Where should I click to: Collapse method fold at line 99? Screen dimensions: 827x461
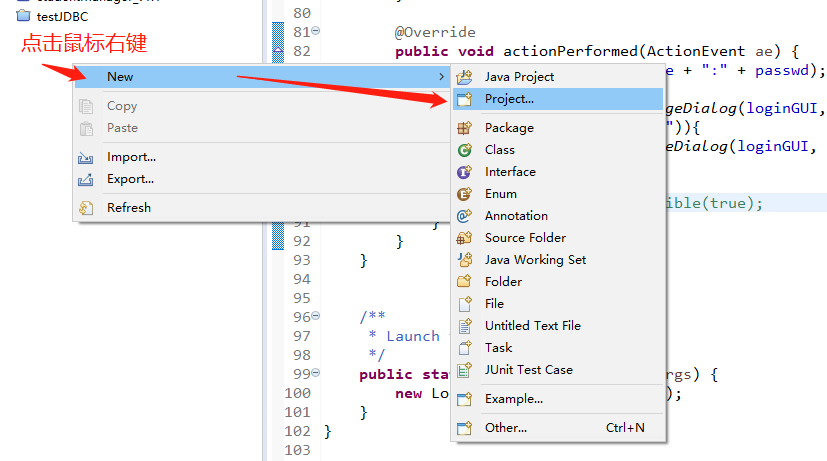click(x=315, y=373)
